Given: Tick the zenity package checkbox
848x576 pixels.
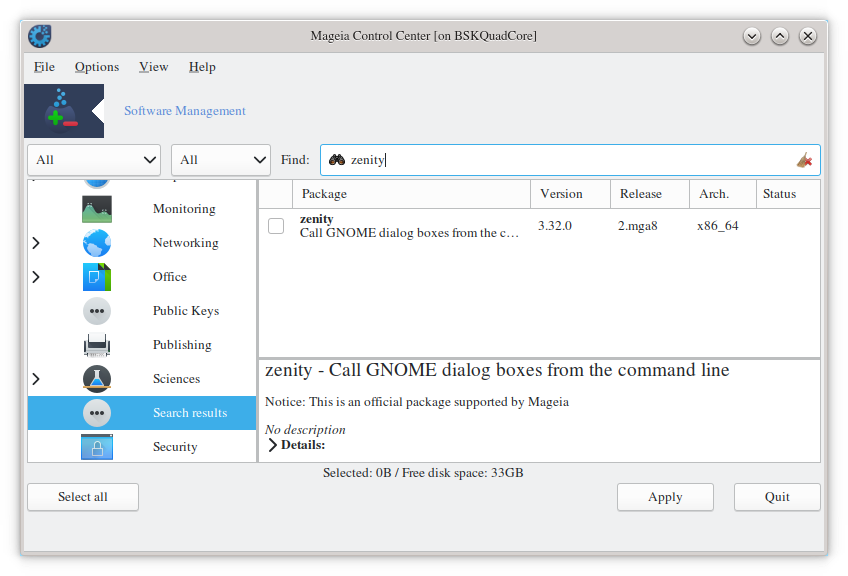Looking at the screenshot, I should pyautogui.click(x=276, y=226).
